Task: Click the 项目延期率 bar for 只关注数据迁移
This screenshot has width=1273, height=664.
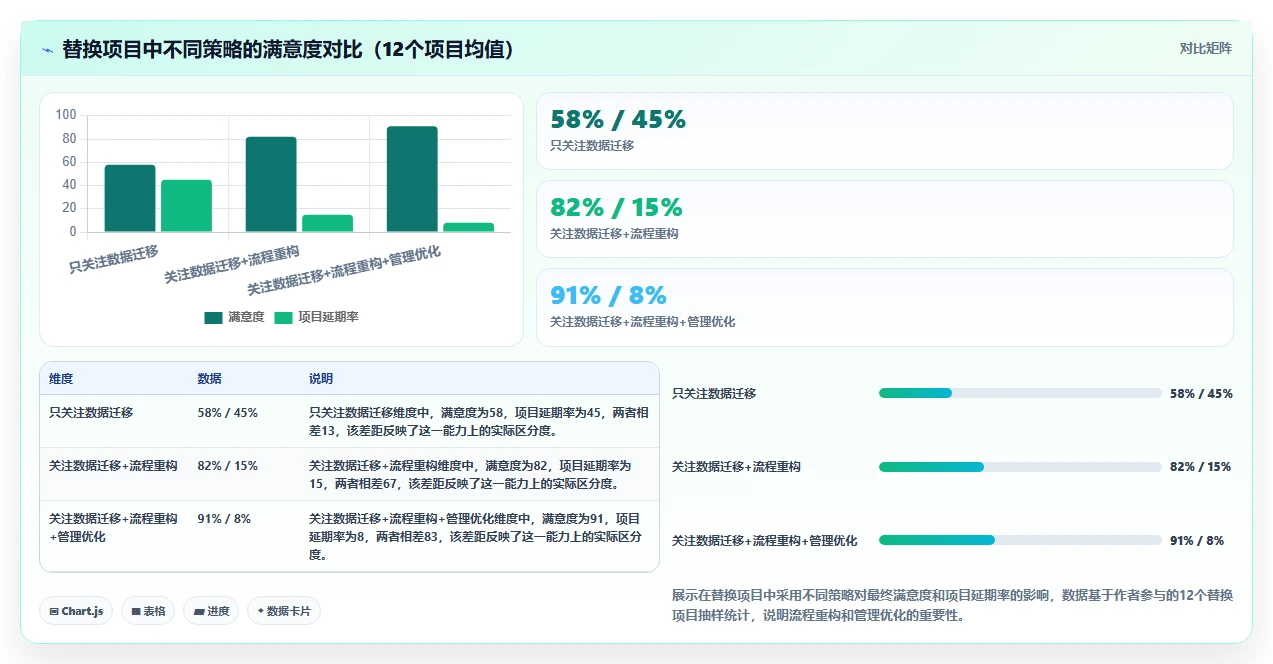Action: pyautogui.click(x=186, y=206)
